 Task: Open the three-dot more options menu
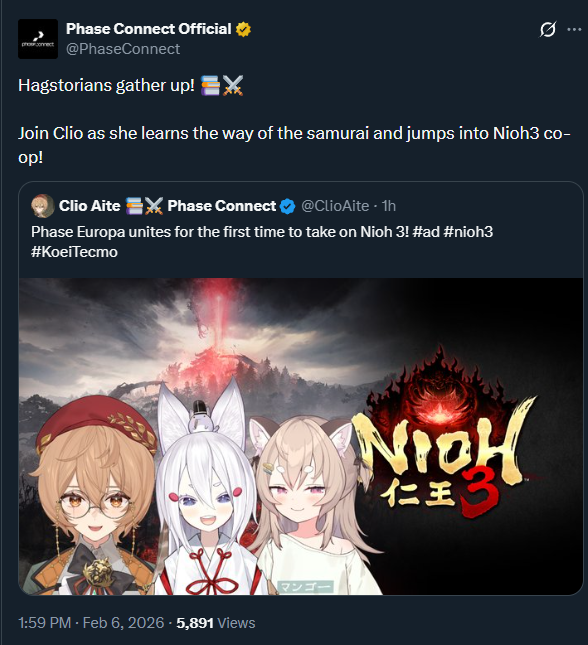(574, 29)
